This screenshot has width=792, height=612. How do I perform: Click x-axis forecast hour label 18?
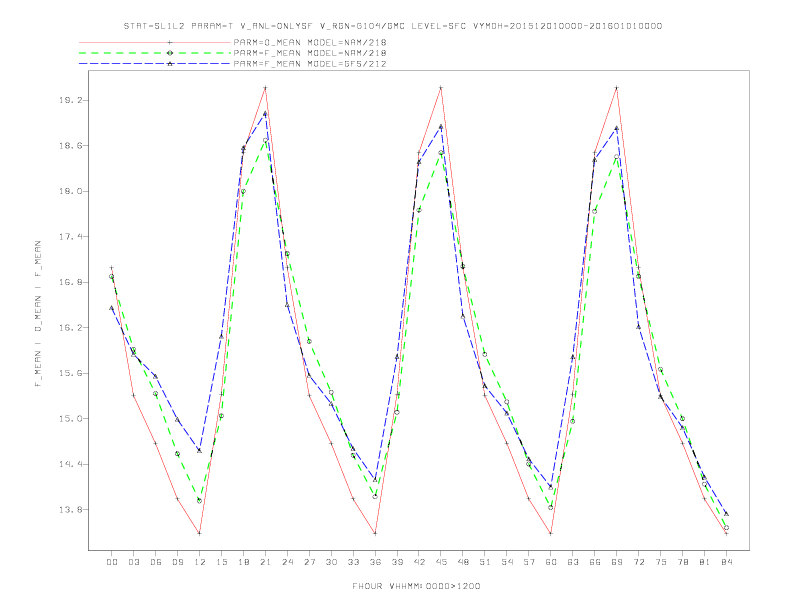pyautogui.click(x=243, y=562)
